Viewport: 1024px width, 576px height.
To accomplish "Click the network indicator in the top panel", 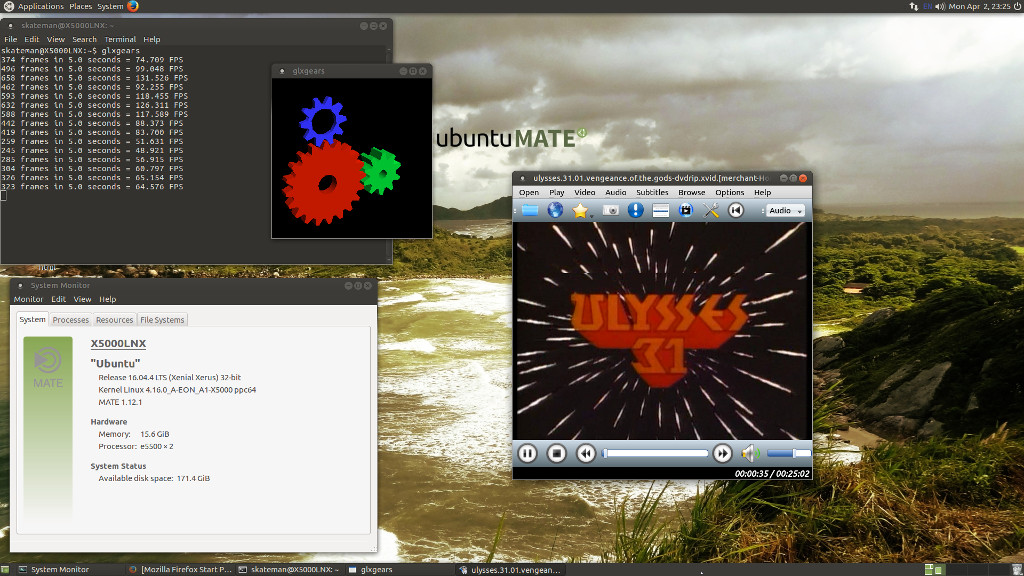I will point(913,7).
